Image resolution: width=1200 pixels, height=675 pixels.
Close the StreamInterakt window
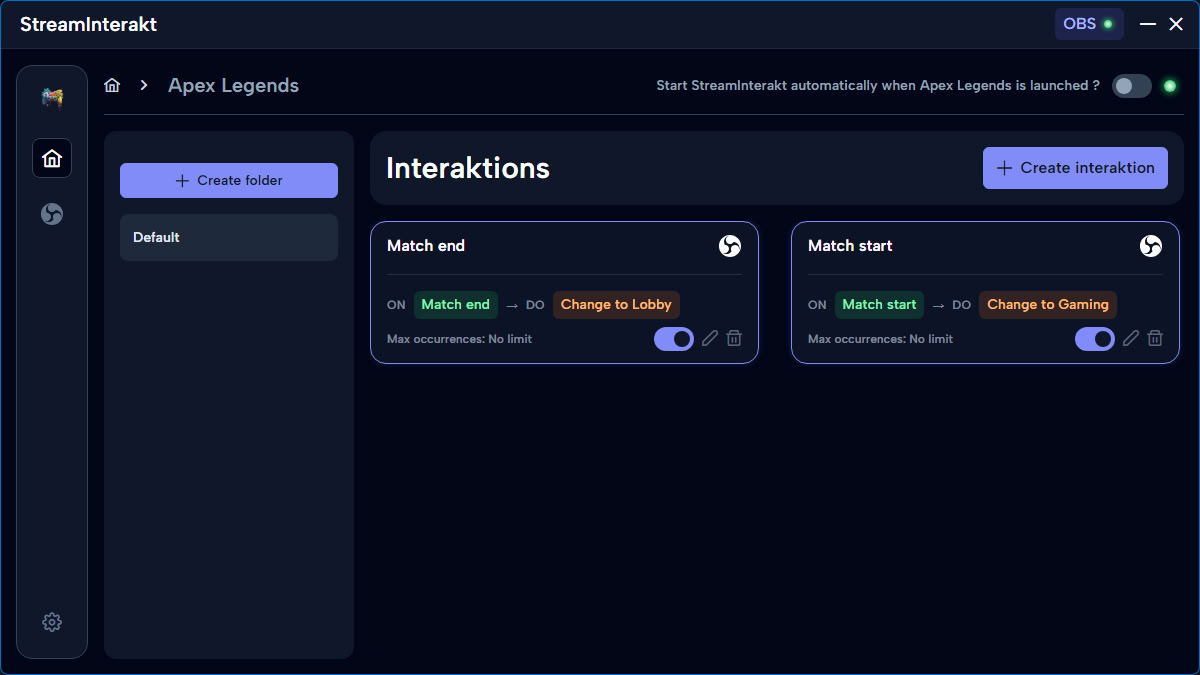pyautogui.click(x=1176, y=24)
